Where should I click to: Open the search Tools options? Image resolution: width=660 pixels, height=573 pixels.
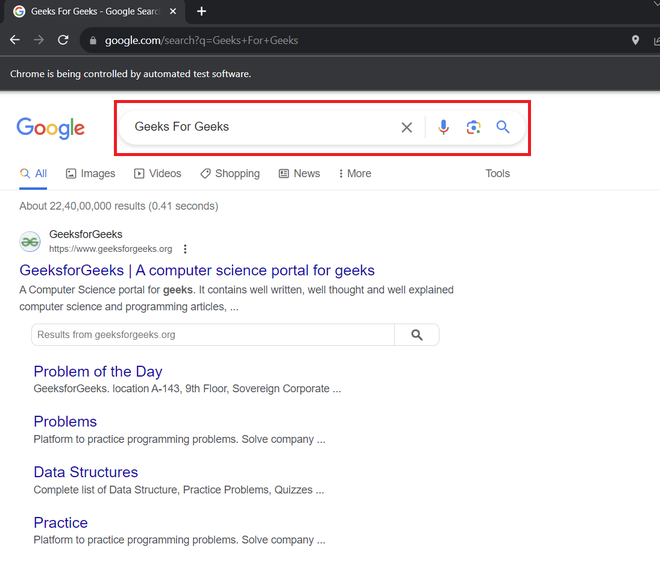497,173
